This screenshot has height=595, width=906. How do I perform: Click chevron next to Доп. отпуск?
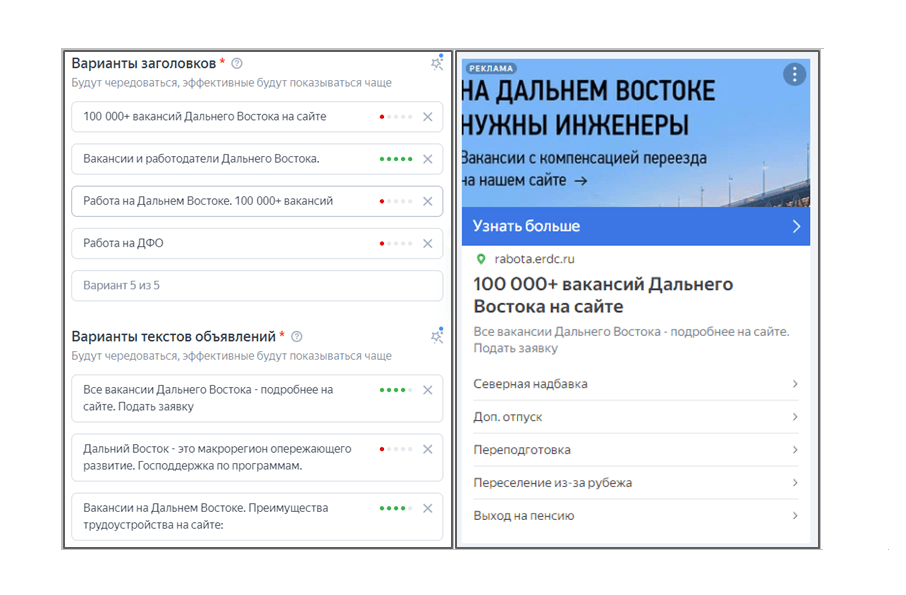(795, 417)
